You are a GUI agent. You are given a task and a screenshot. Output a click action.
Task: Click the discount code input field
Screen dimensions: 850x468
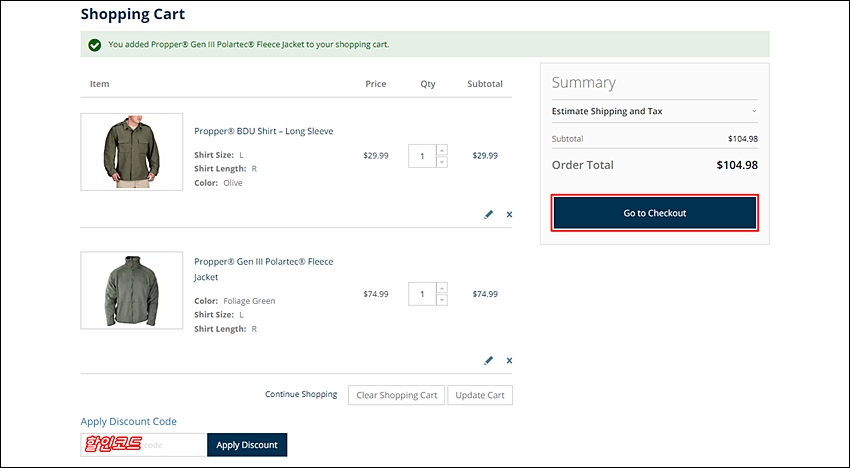144,445
